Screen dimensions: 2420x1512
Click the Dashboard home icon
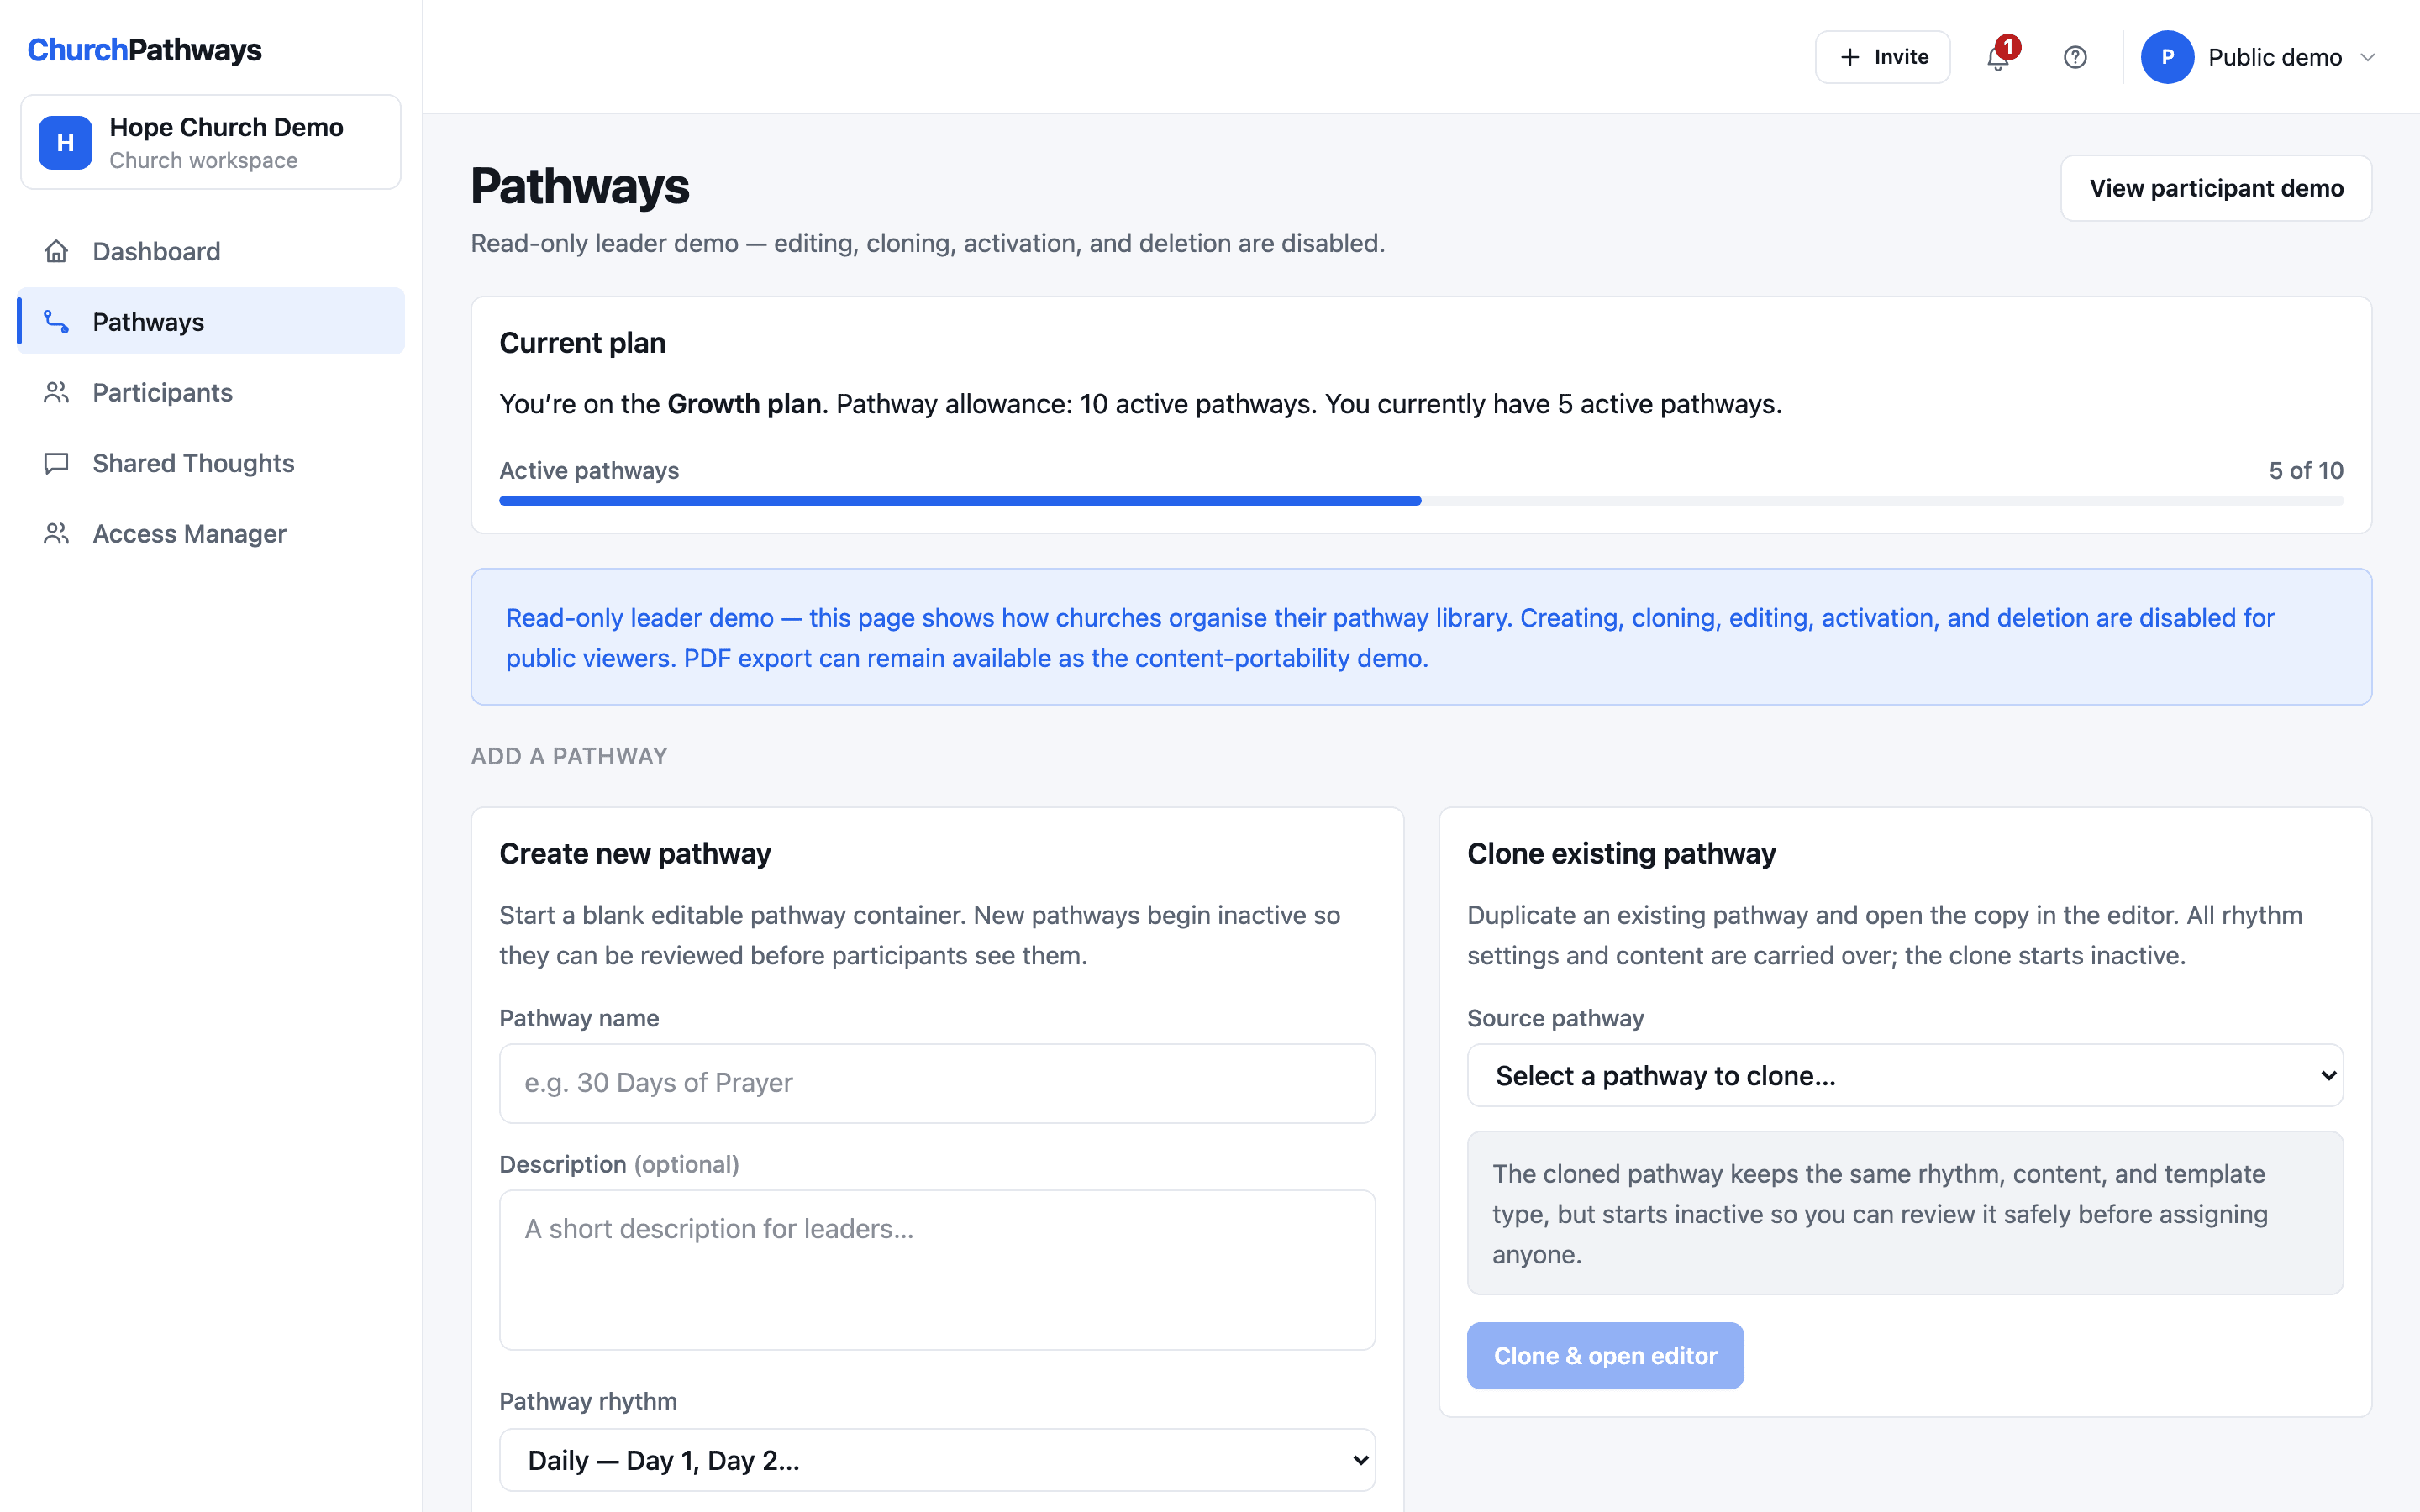(56, 251)
